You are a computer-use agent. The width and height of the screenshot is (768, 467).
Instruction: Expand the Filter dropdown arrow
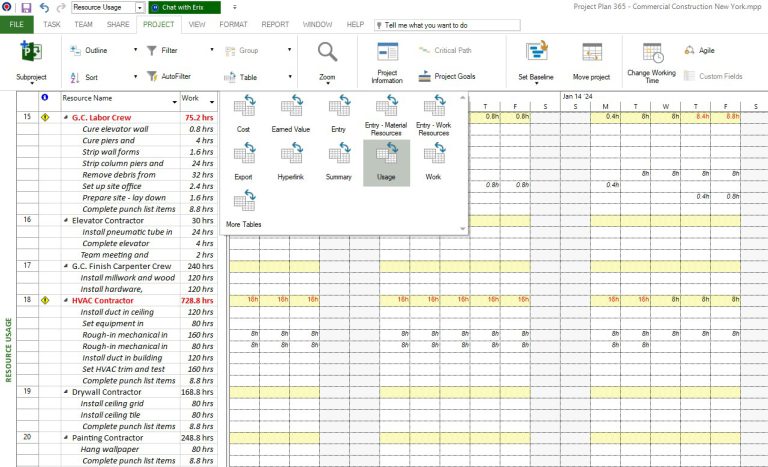(x=212, y=50)
